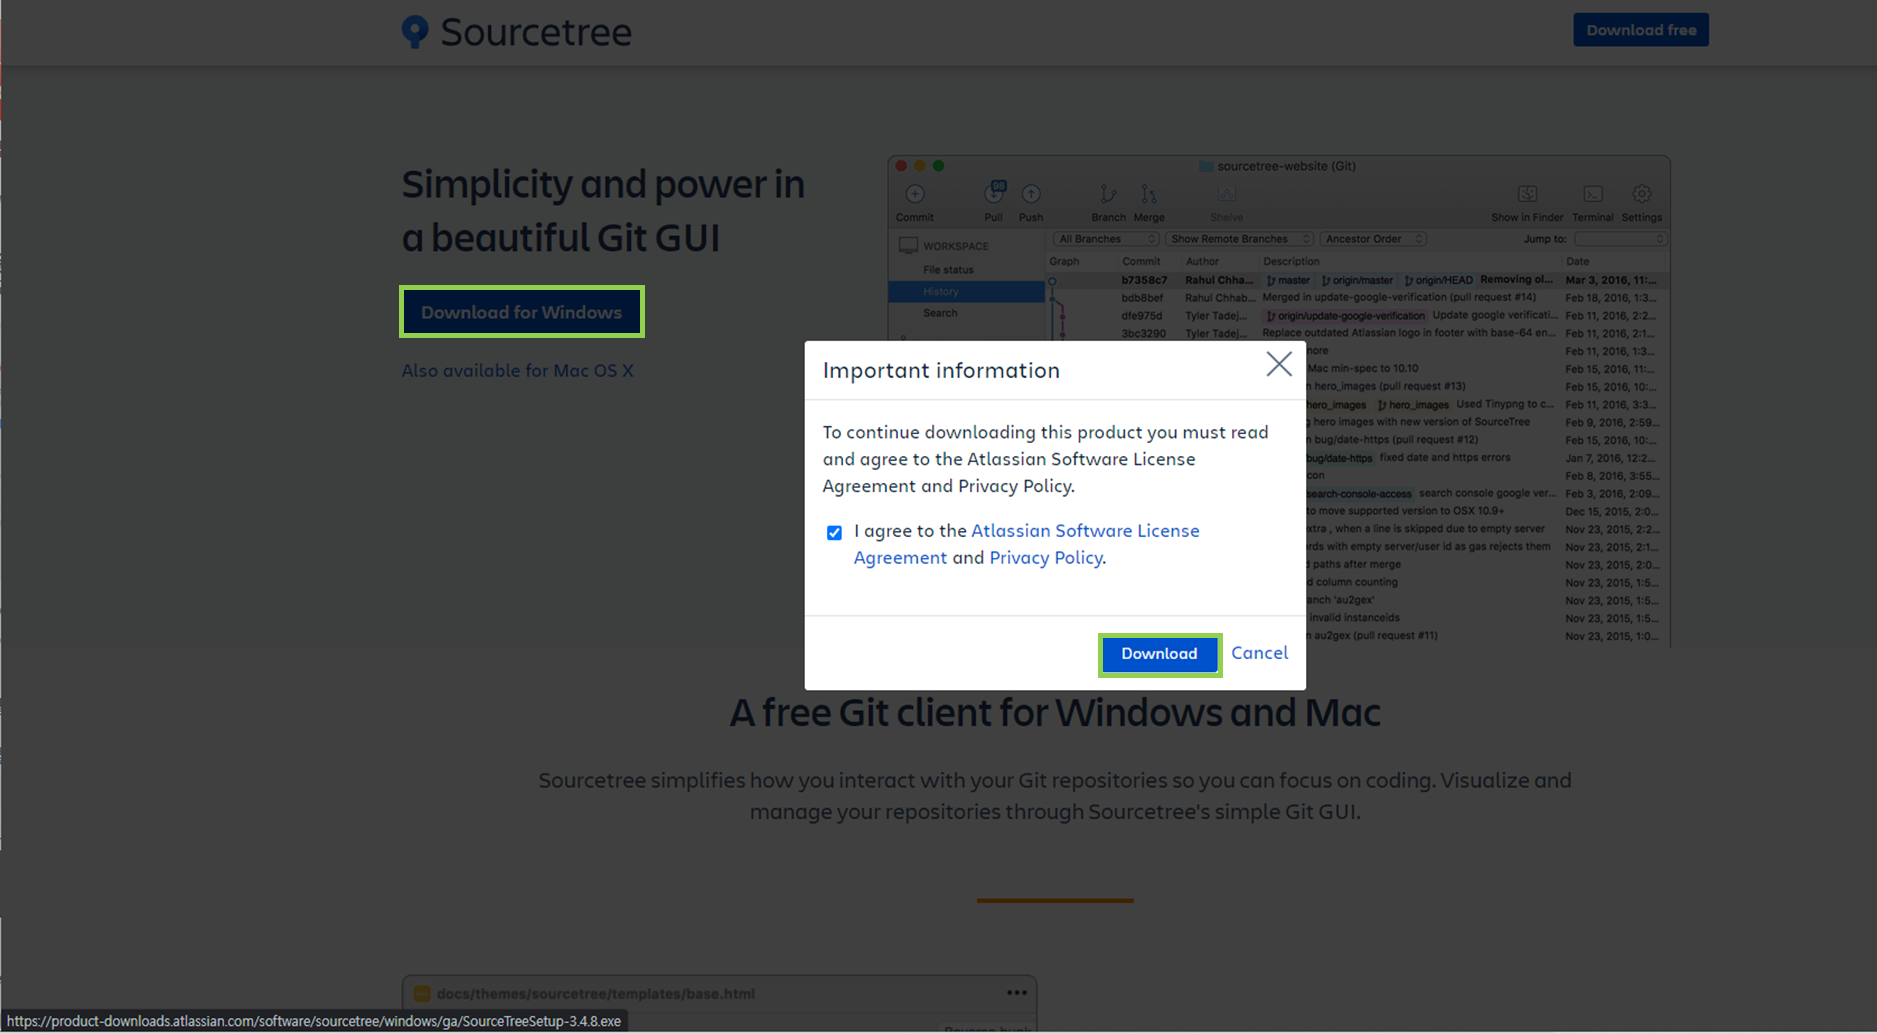Select History in preview sidebar
The width and height of the screenshot is (1877, 1034).
coord(966,292)
